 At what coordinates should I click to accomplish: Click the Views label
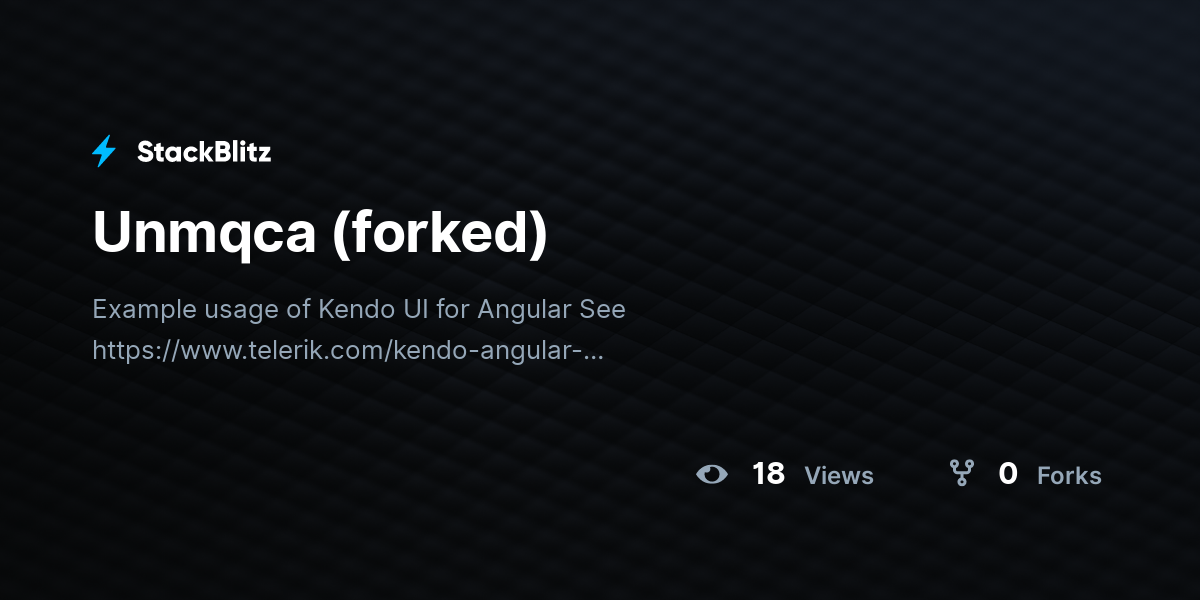point(839,476)
